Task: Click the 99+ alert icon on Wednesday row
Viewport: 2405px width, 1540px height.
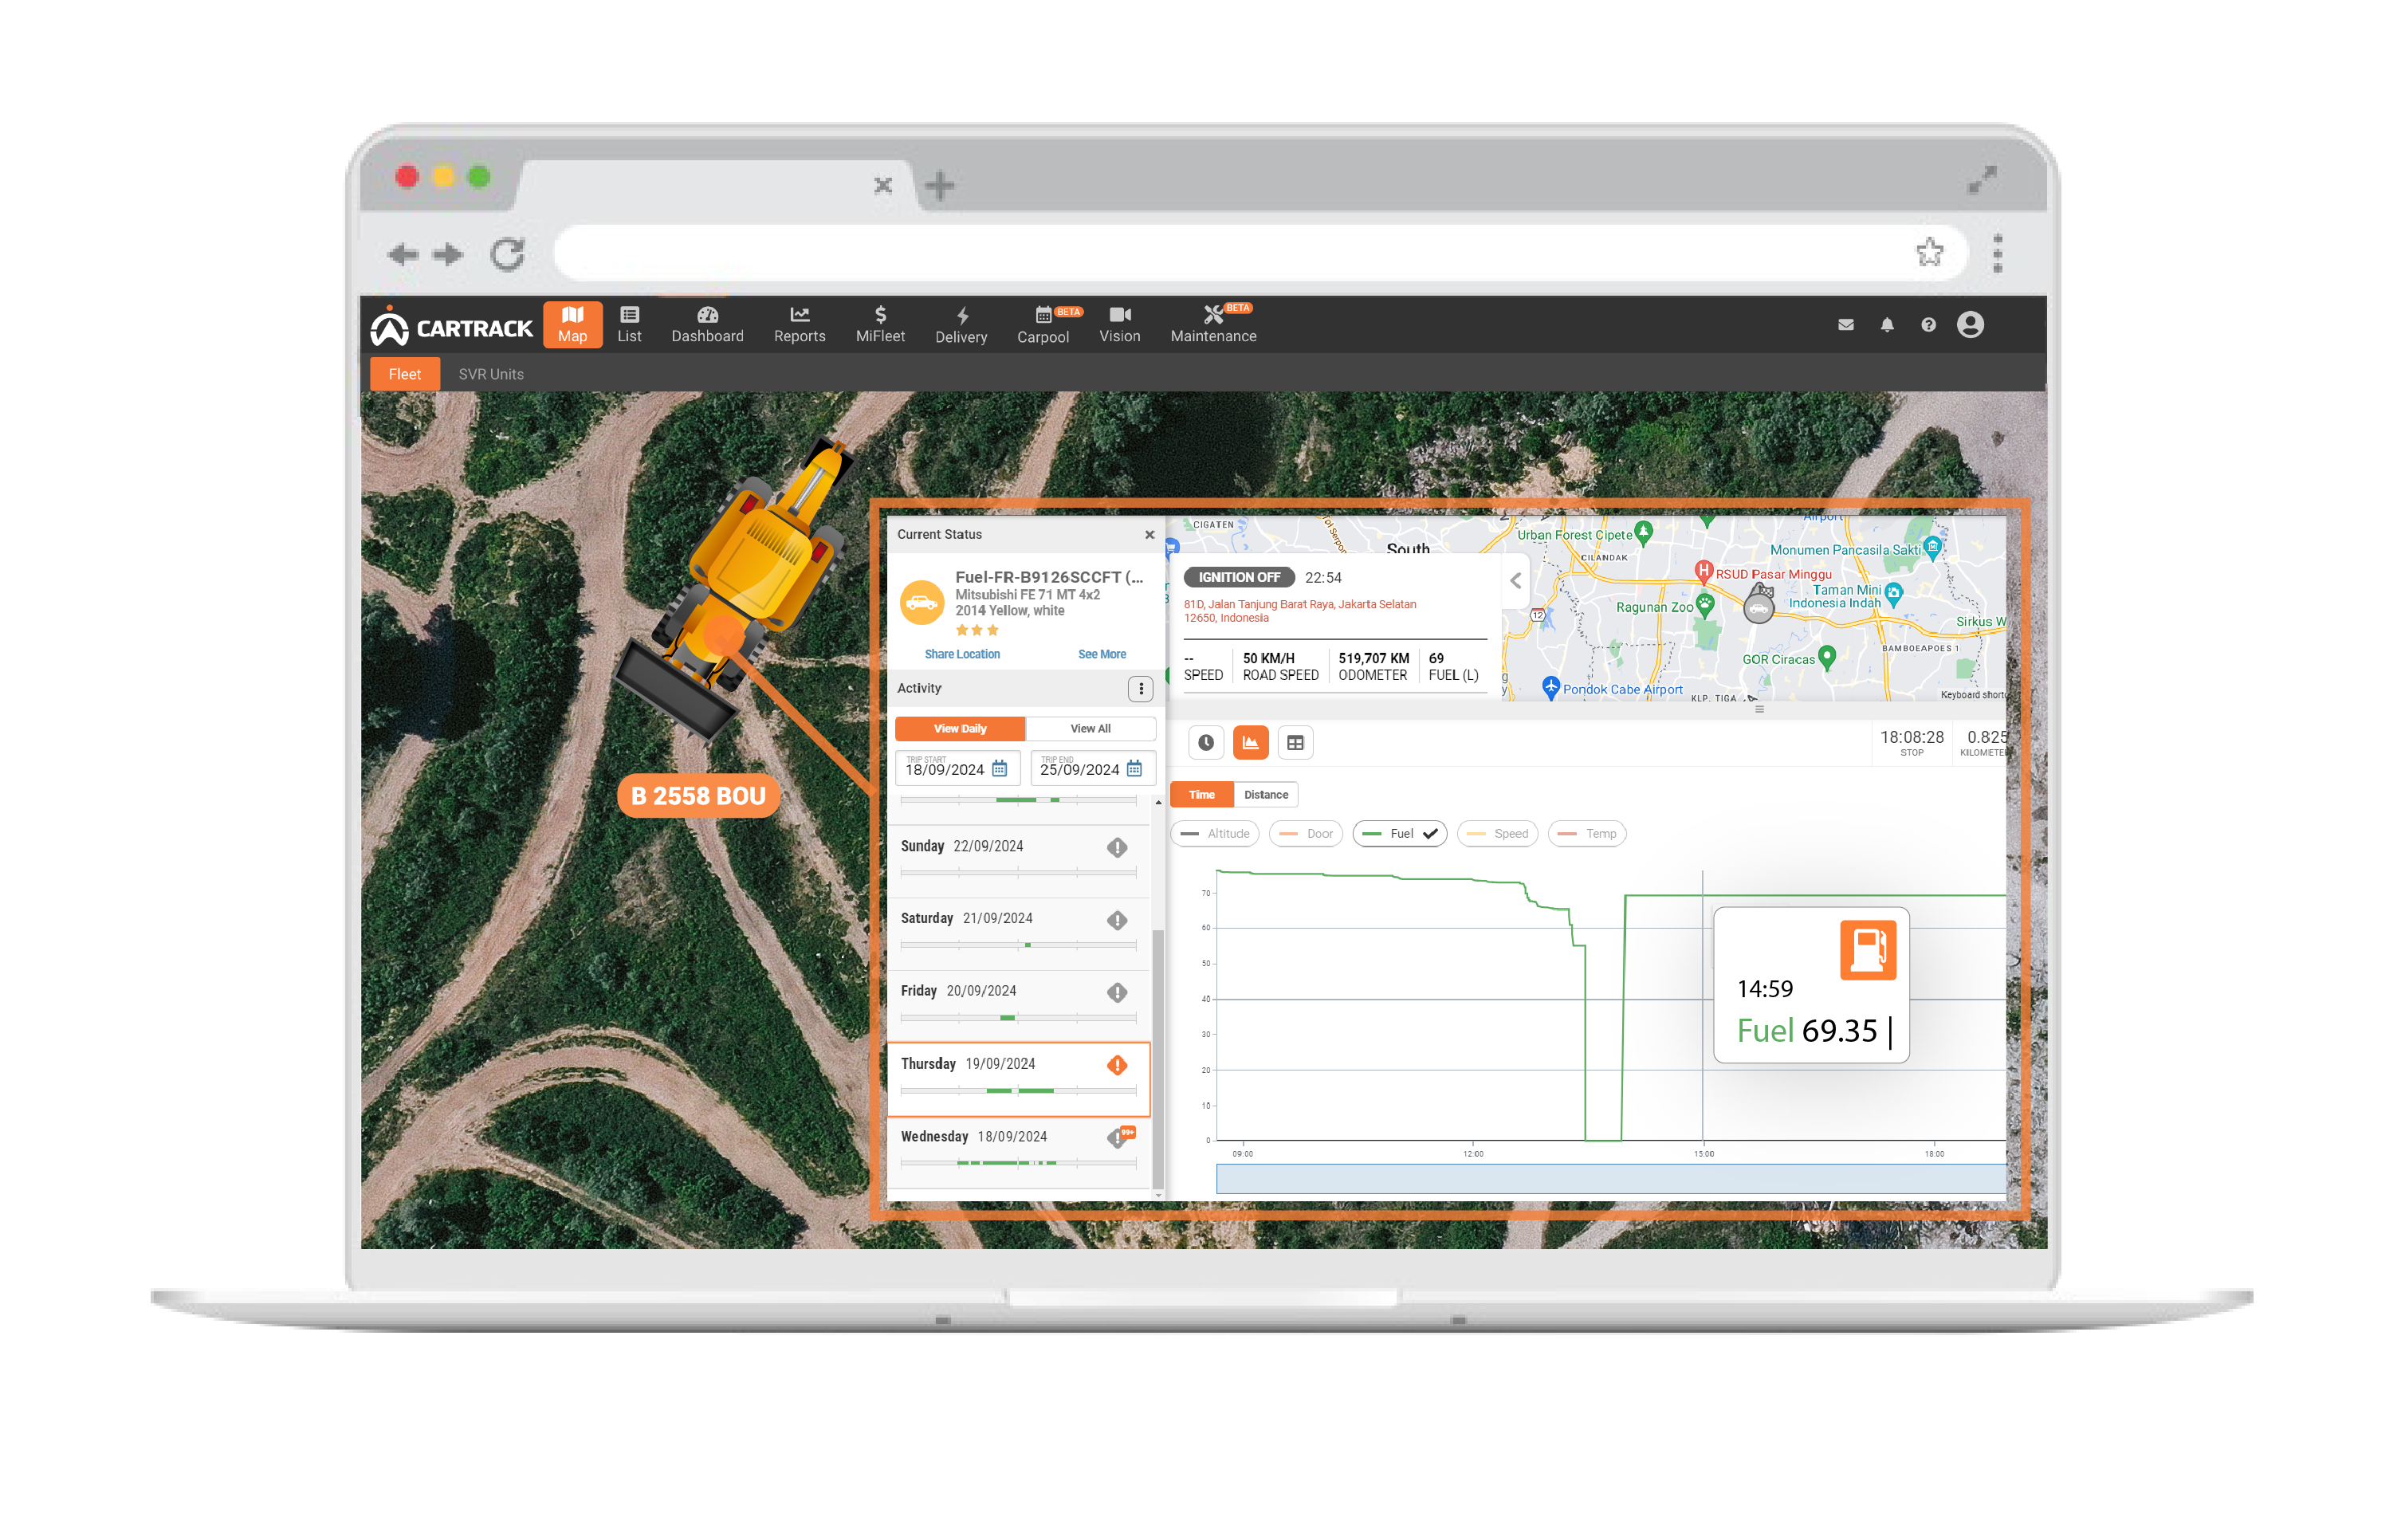Action: 1120,1137
